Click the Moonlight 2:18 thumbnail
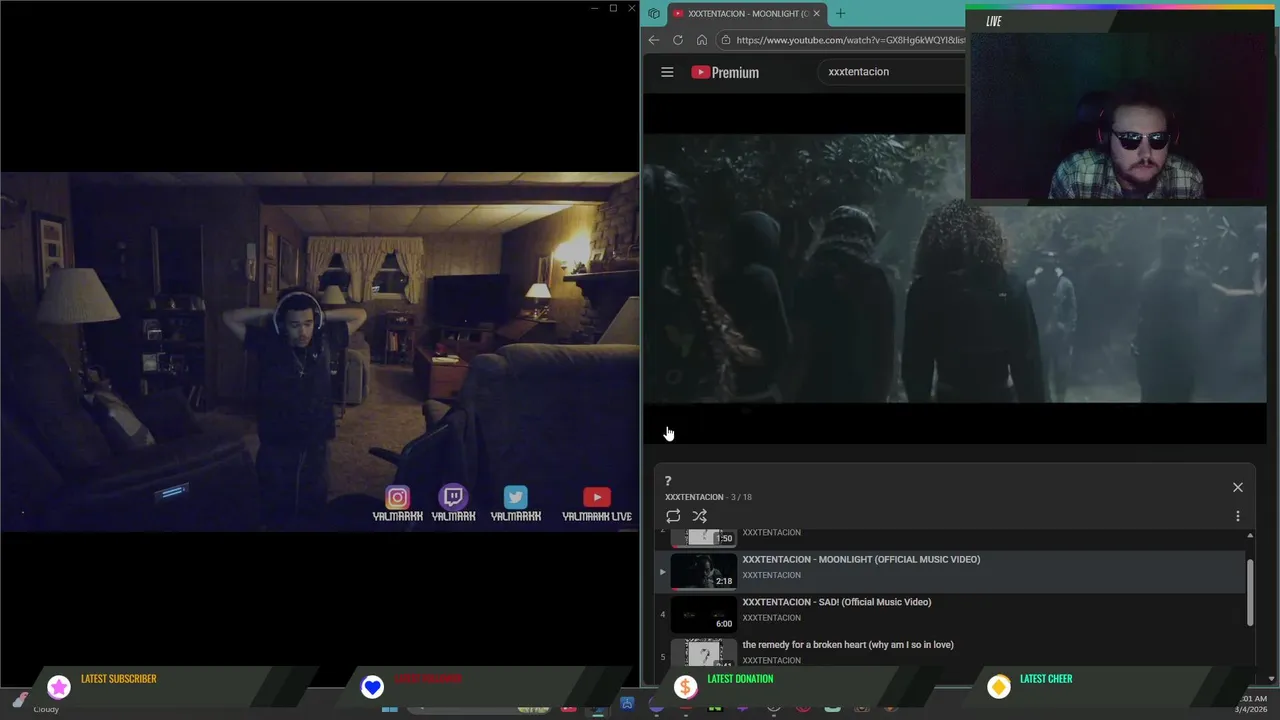Image resolution: width=1280 pixels, height=720 pixels. click(x=703, y=570)
